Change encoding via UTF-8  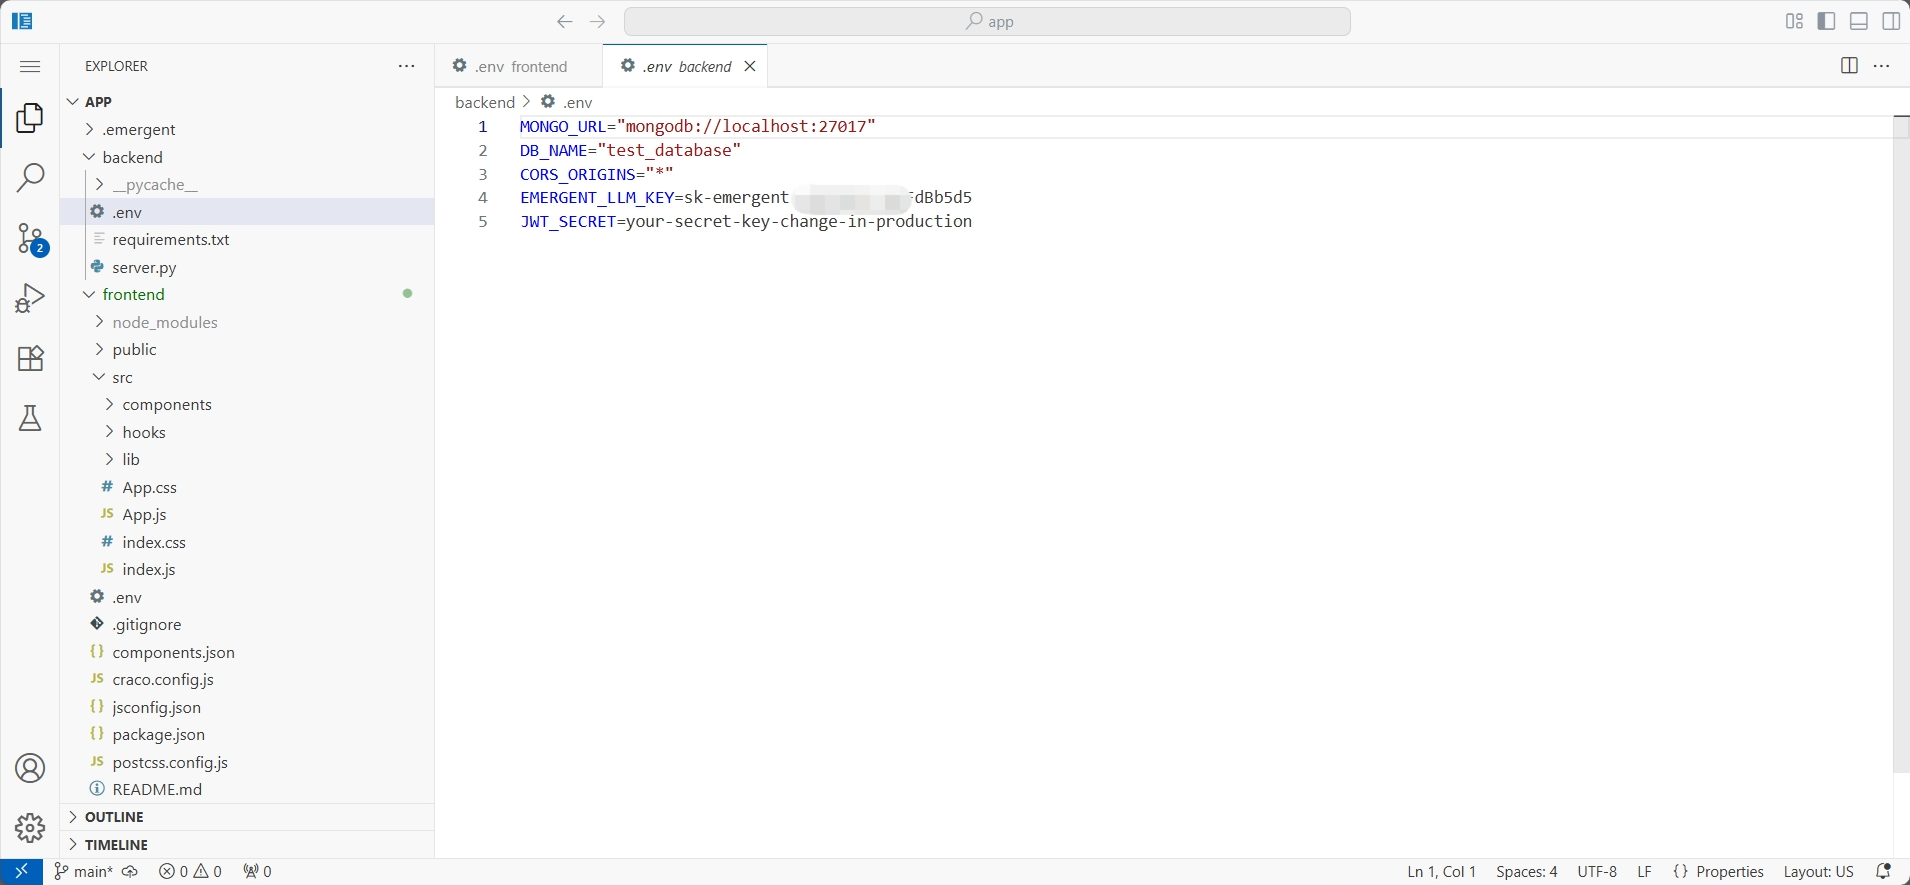1597,872
